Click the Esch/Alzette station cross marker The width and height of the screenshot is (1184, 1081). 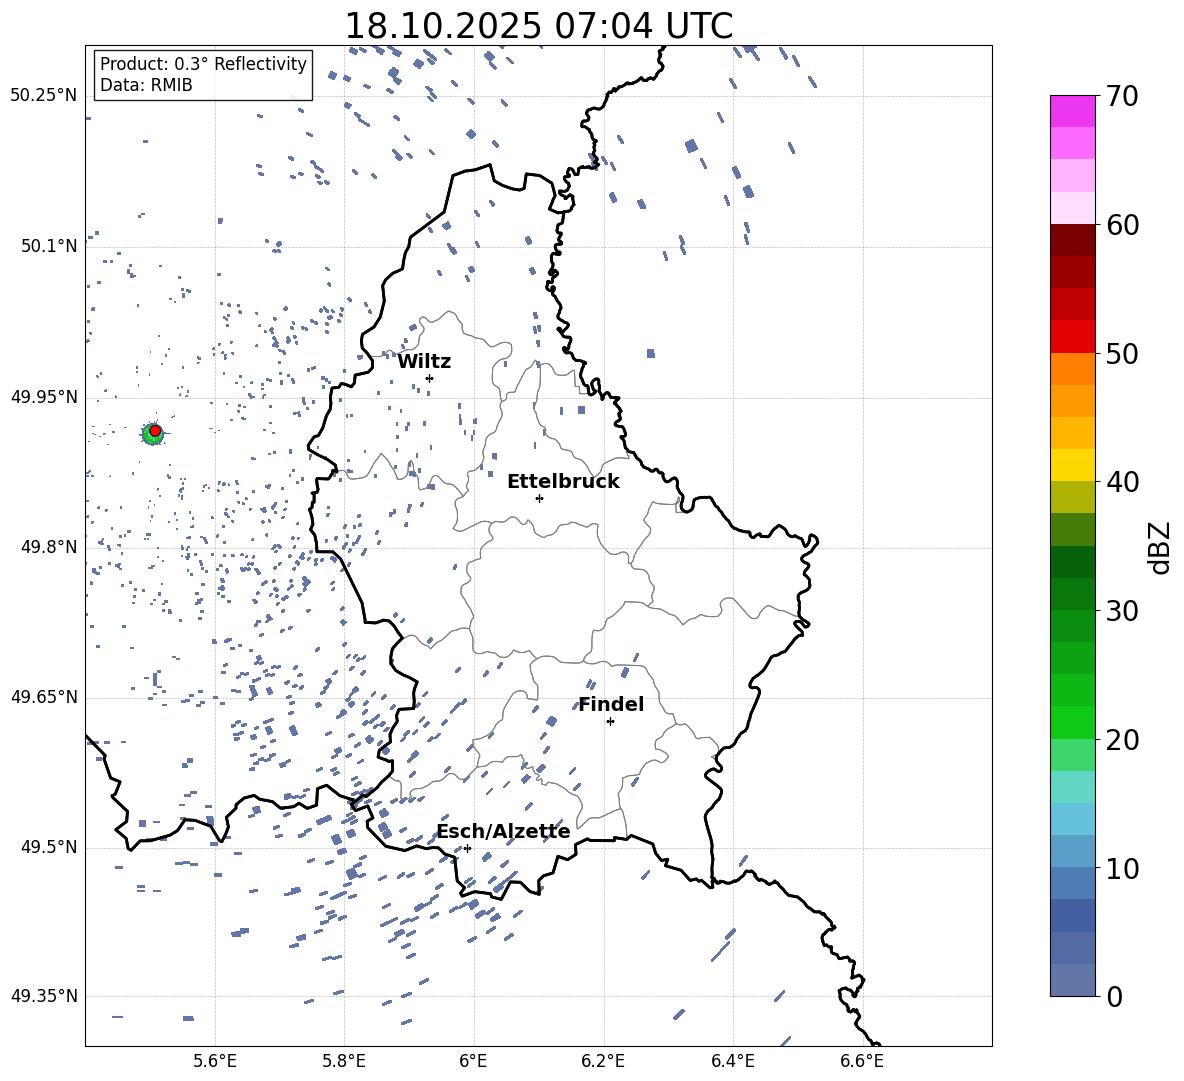[x=467, y=848]
